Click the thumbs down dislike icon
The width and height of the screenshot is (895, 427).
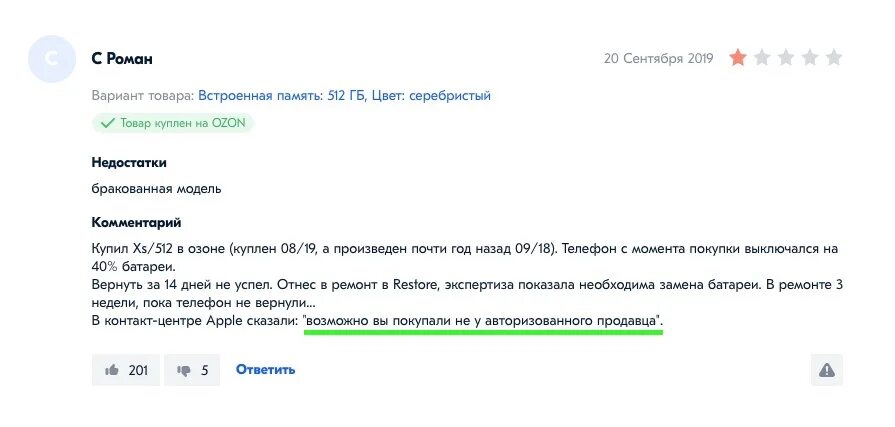[x=184, y=371]
